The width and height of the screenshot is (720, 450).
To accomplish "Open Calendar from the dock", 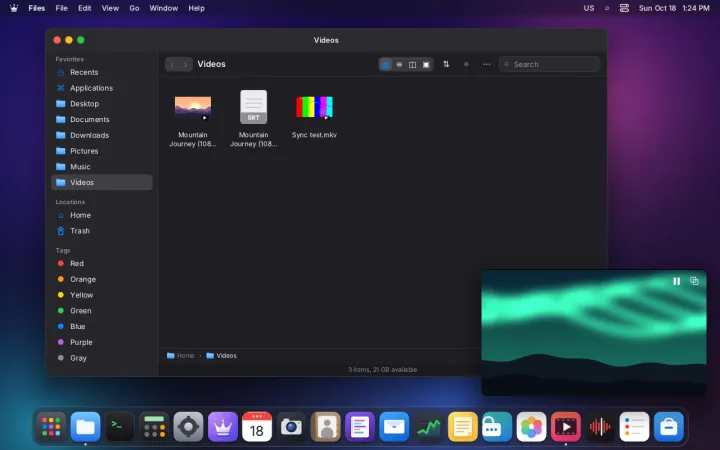I will coord(257,427).
